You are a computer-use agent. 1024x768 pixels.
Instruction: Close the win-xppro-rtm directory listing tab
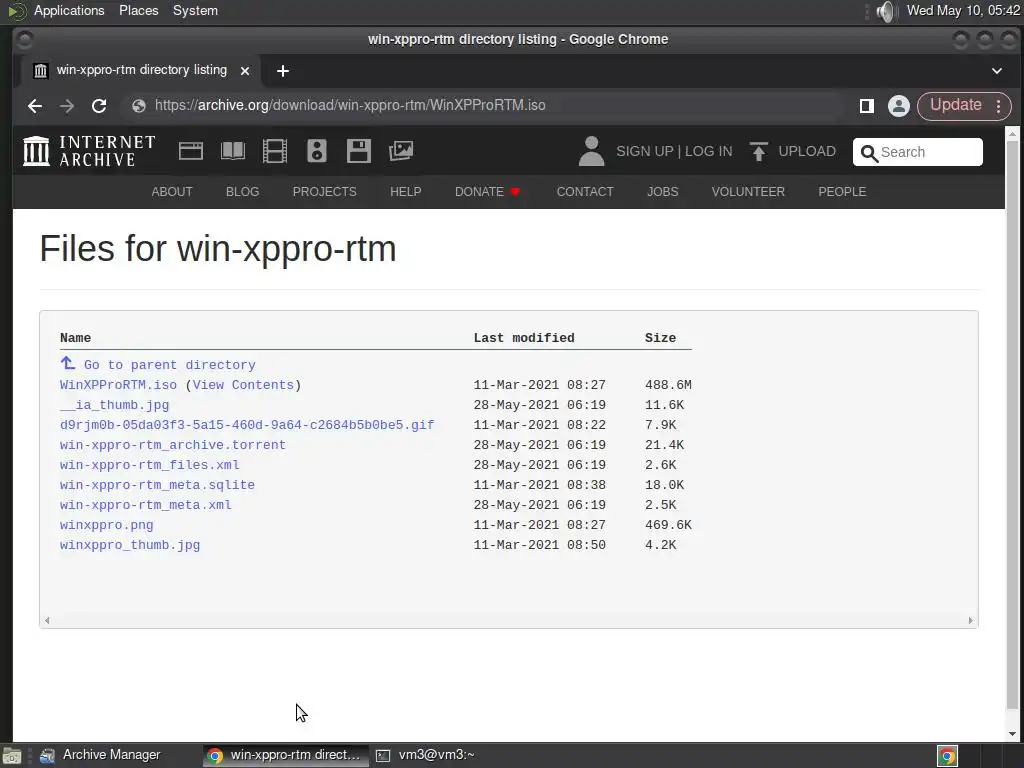pyautogui.click(x=245, y=71)
